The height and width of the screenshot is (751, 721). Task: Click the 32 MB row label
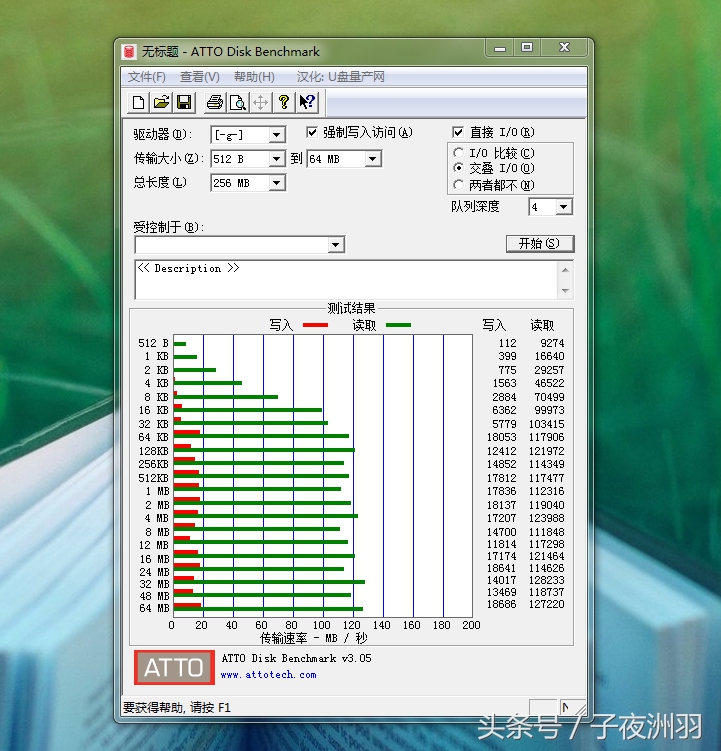(154, 584)
